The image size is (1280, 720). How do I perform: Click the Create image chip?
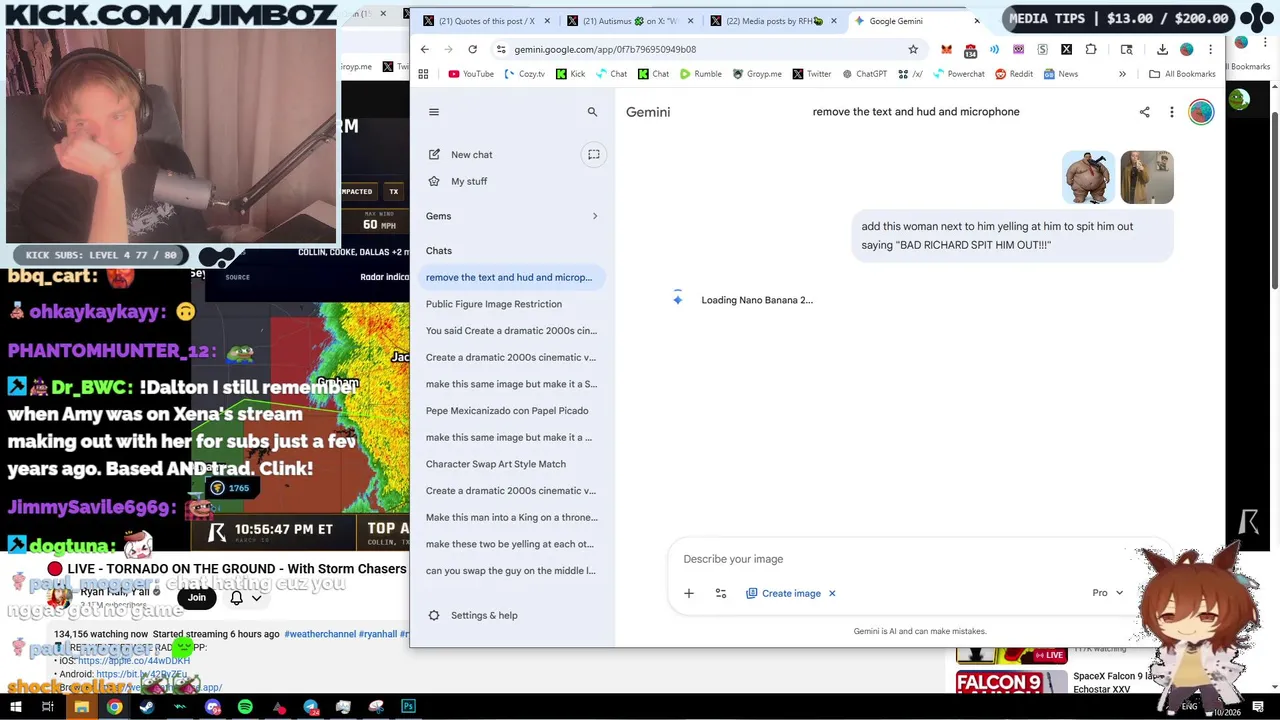[x=783, y=593]
